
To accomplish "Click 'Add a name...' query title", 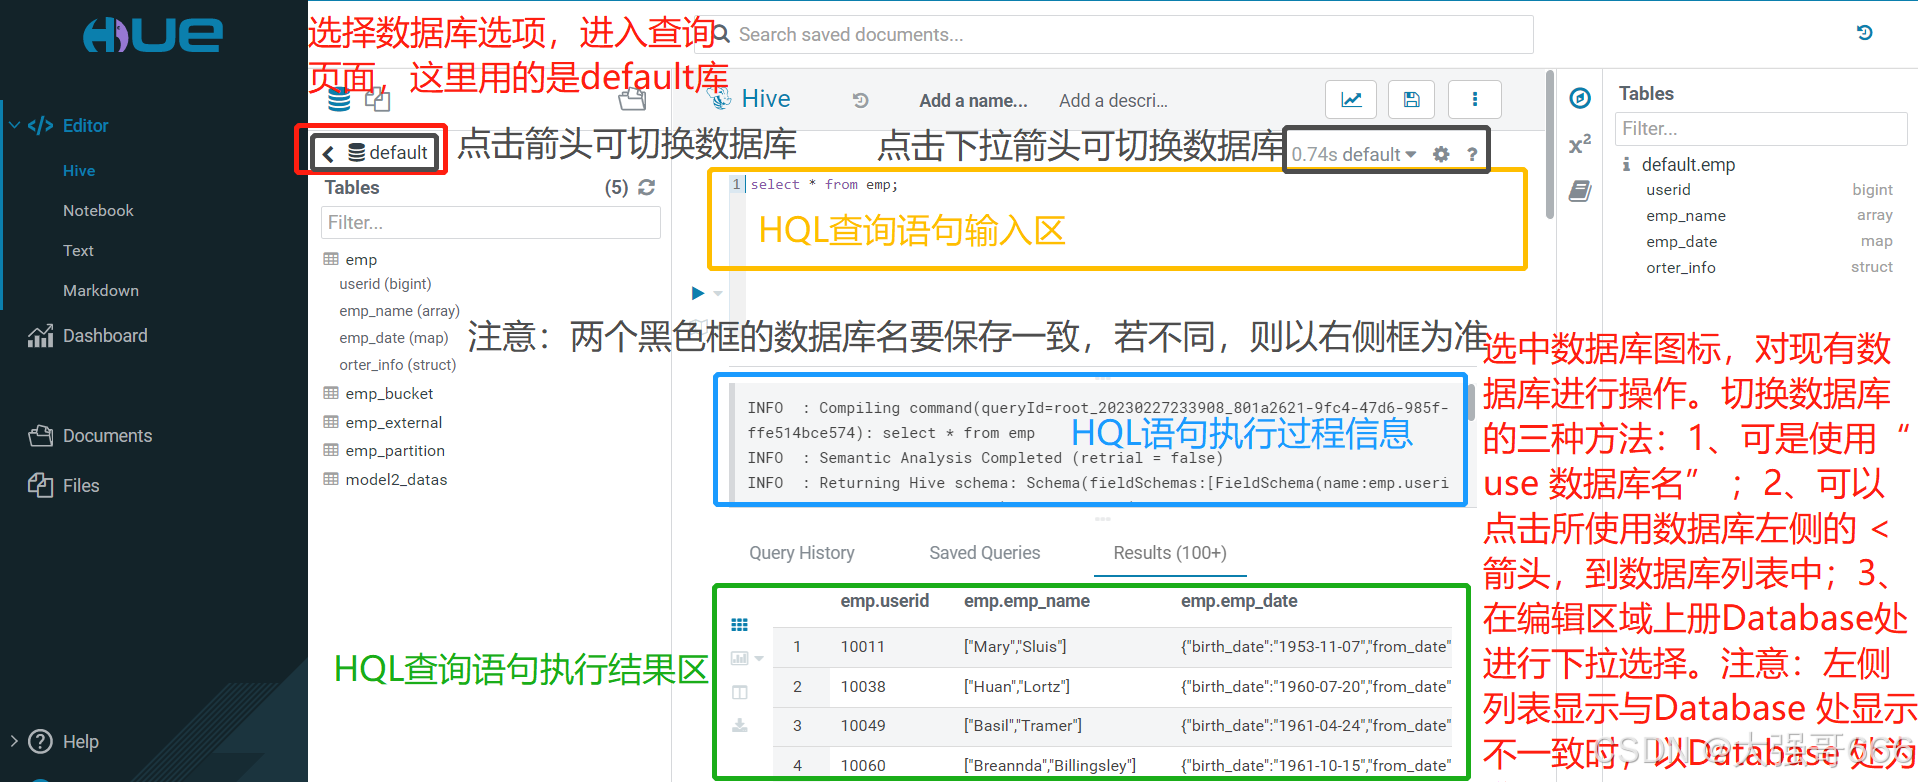I will point(973,100).
